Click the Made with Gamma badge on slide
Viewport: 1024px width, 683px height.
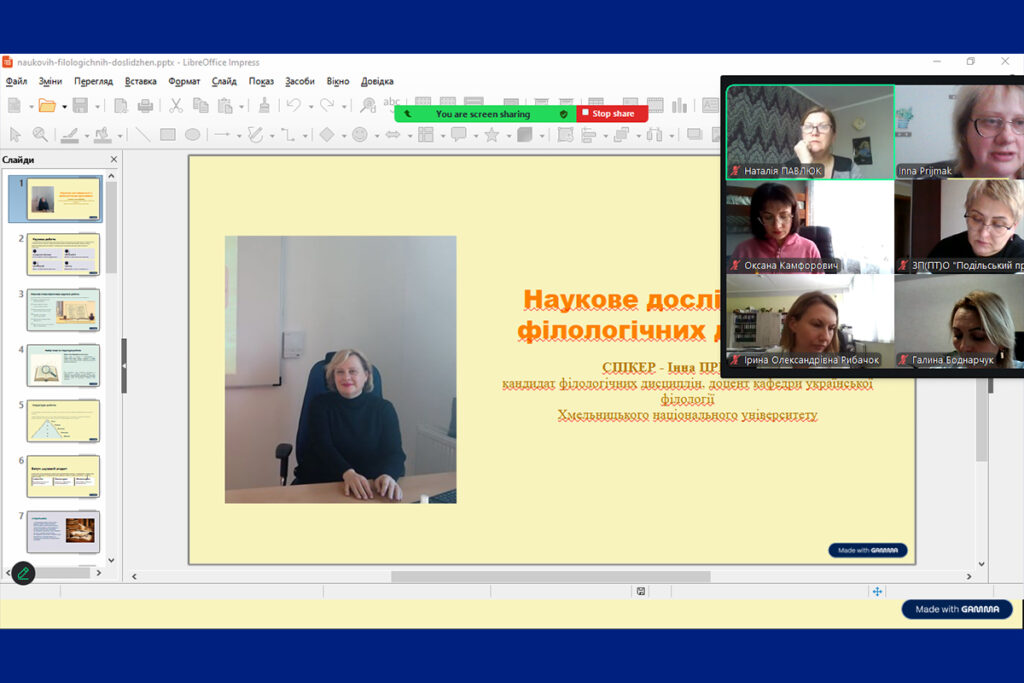[x=867, y=550]
